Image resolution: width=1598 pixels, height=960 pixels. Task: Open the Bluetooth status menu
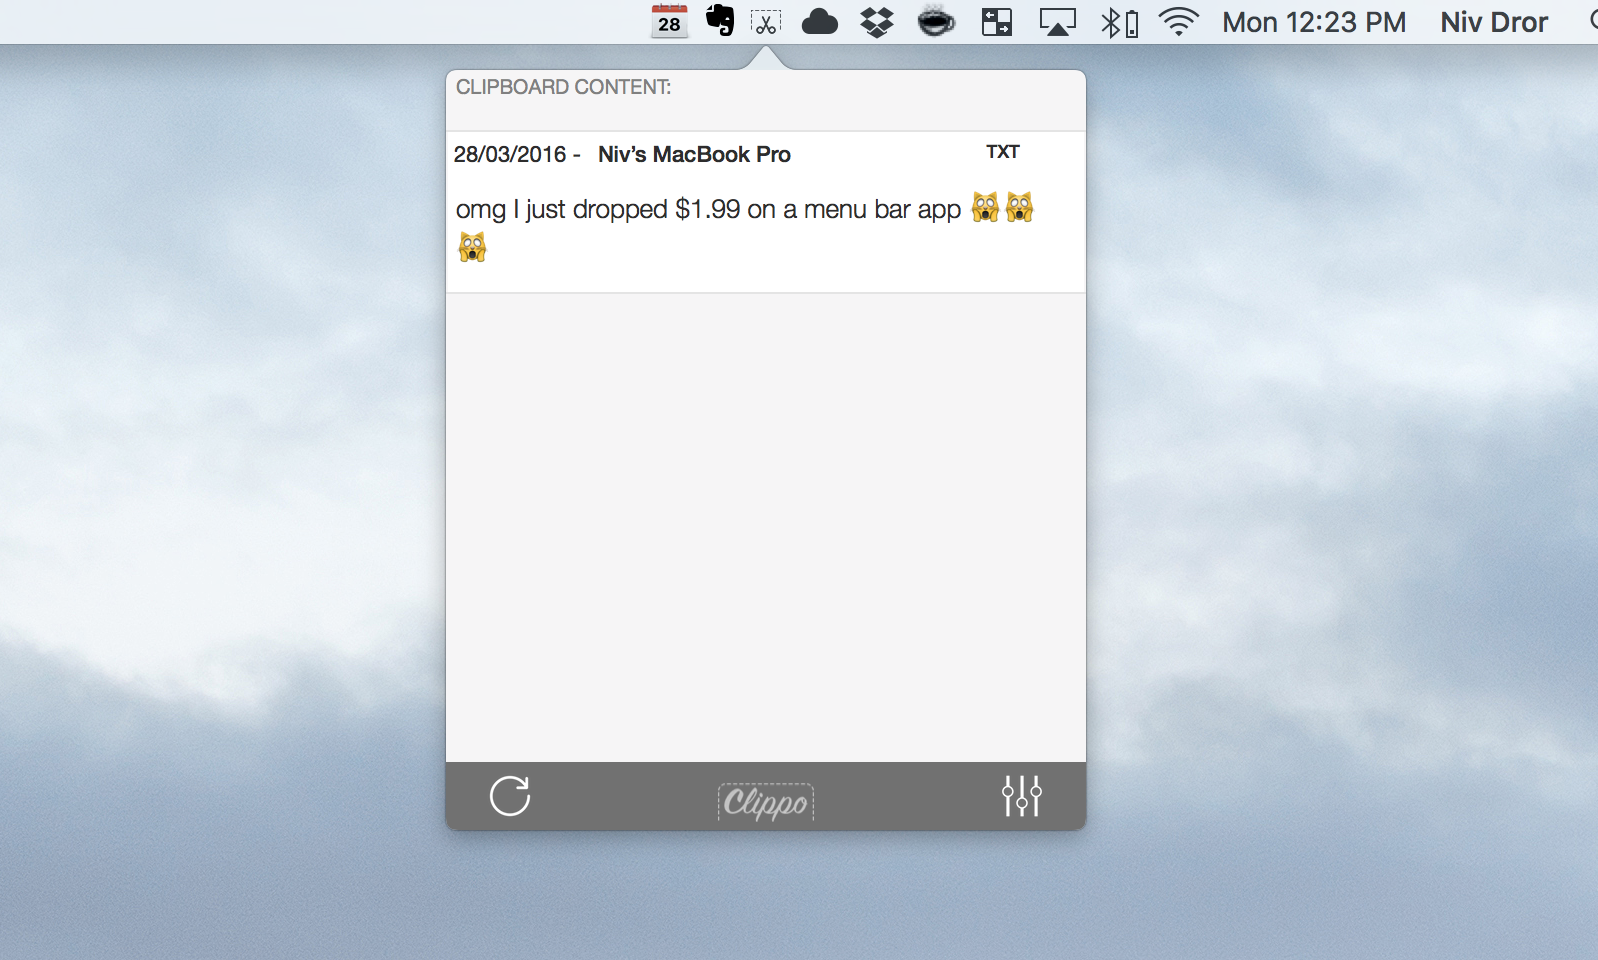coord(1119,22)
